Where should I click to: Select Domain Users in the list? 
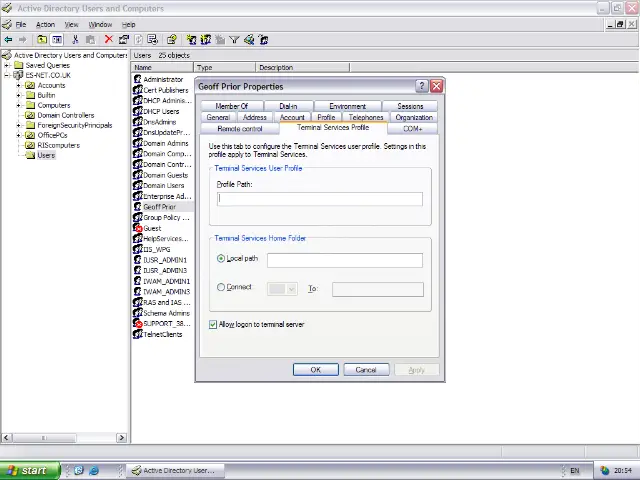tap(164, 185)
